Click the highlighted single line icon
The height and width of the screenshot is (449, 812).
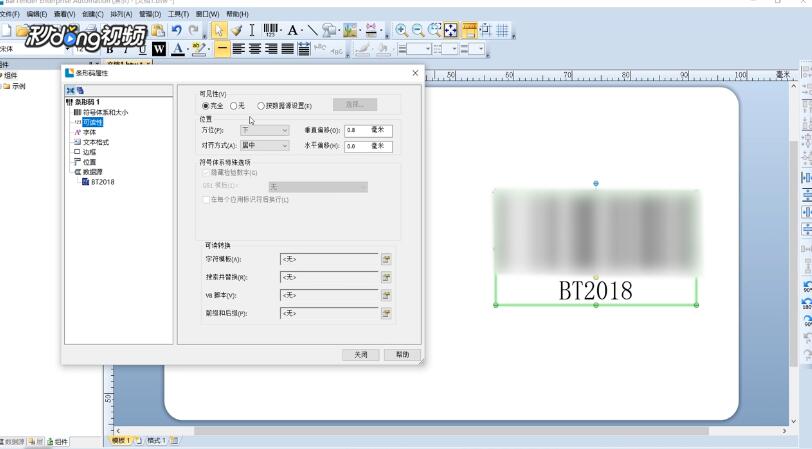(222, 49)
